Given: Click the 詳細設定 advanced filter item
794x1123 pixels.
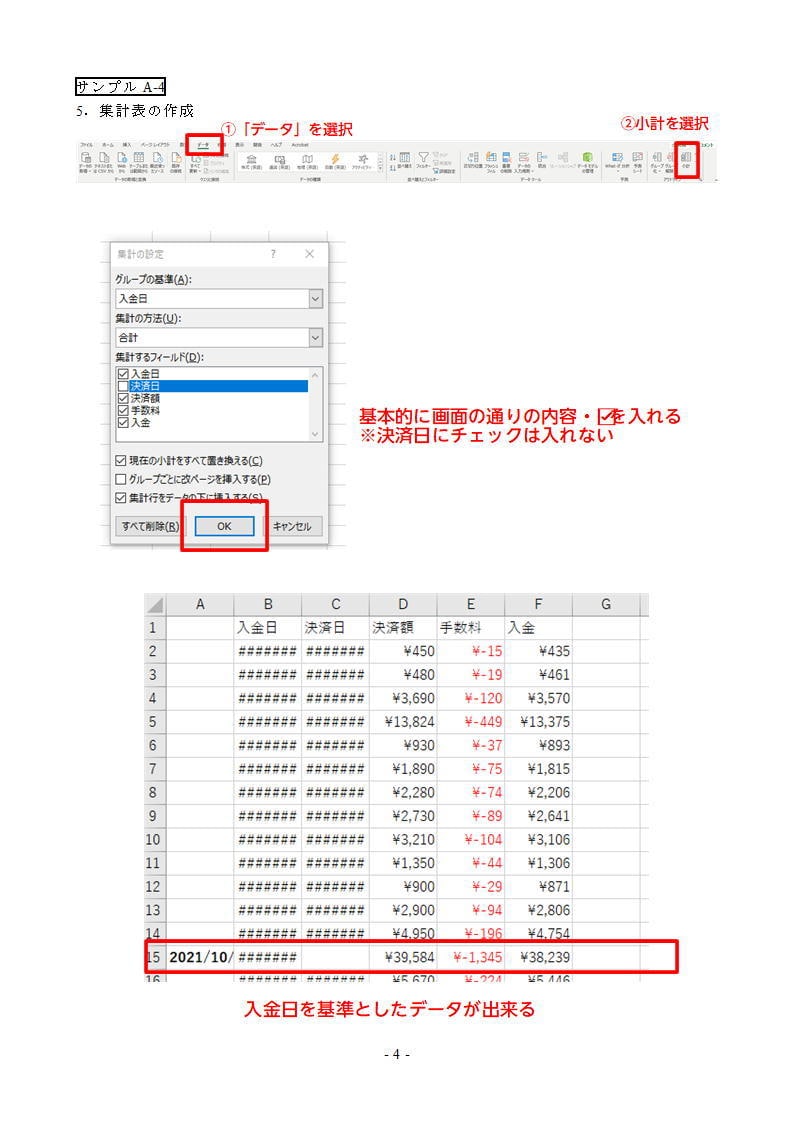Looking at the screenshot, I should click(444, 170).
